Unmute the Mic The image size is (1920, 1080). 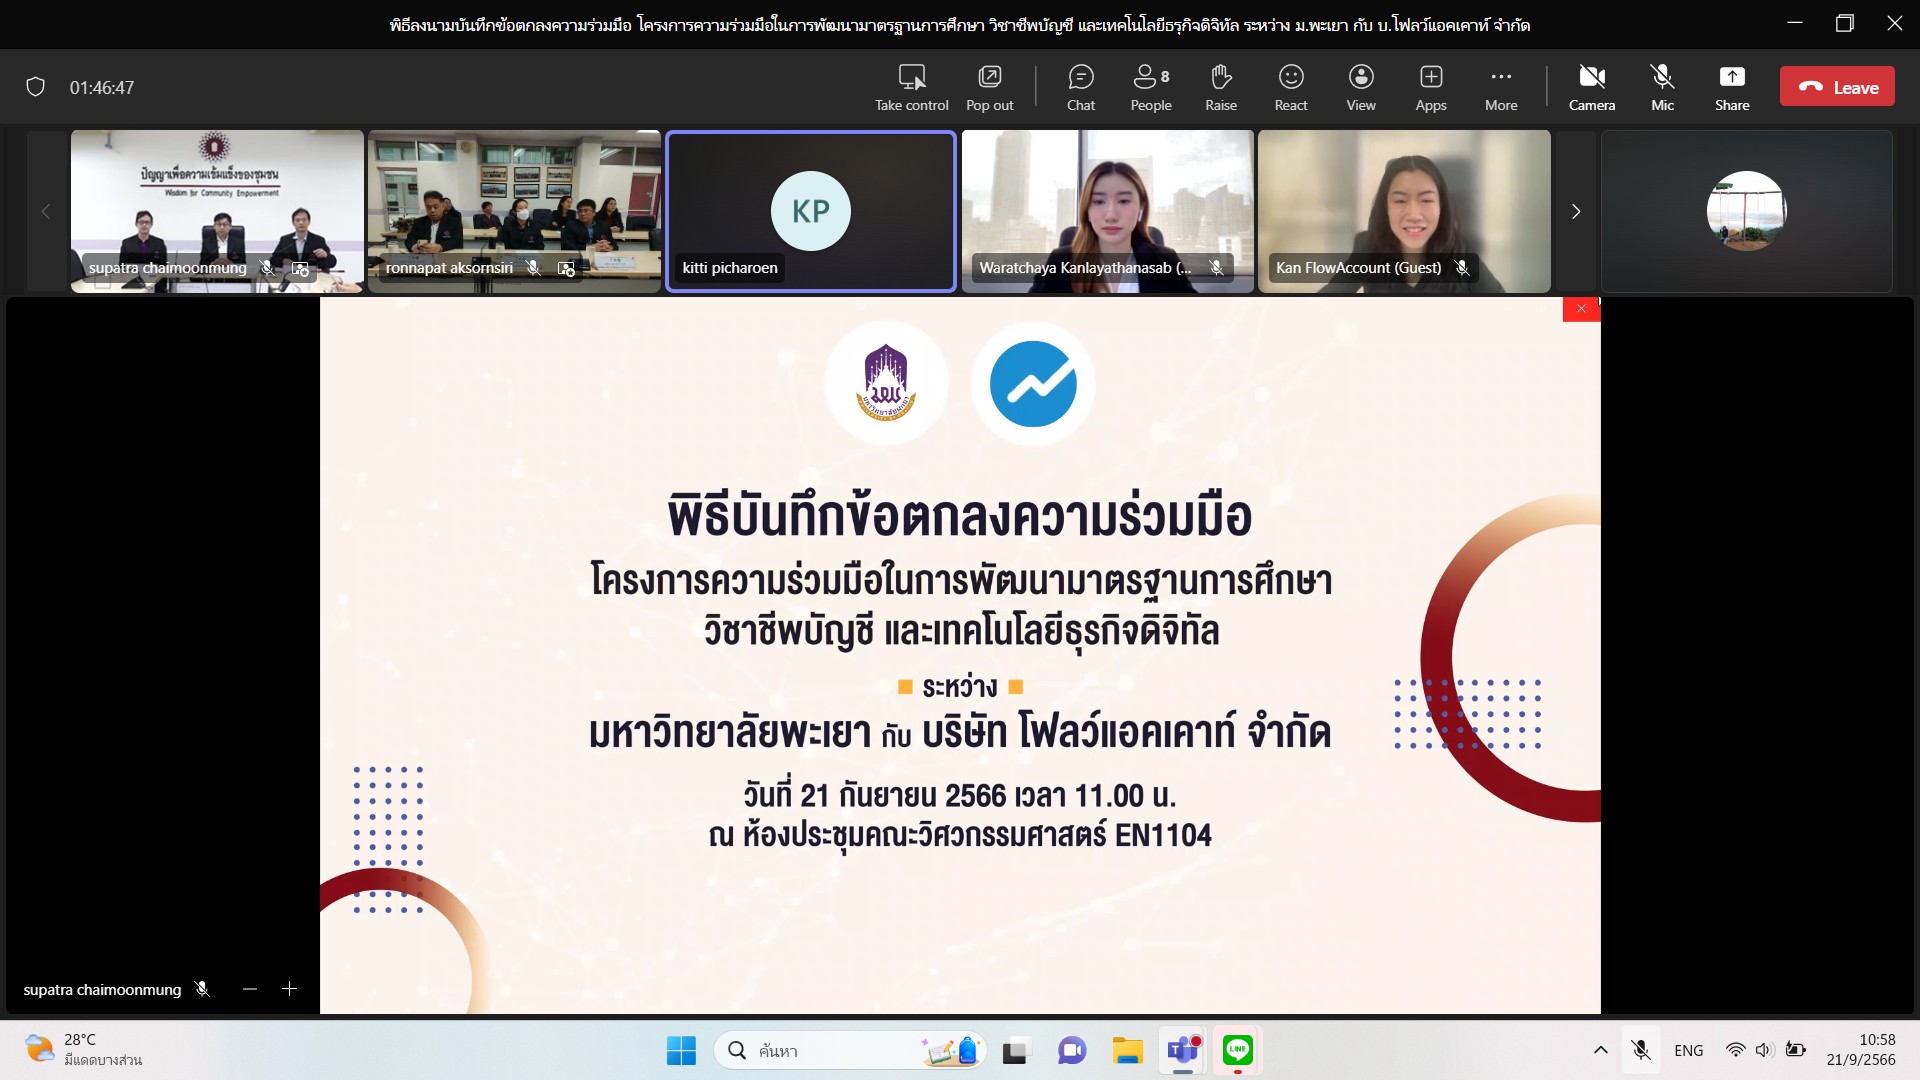pyautogui.click(x=1662, y=88)
